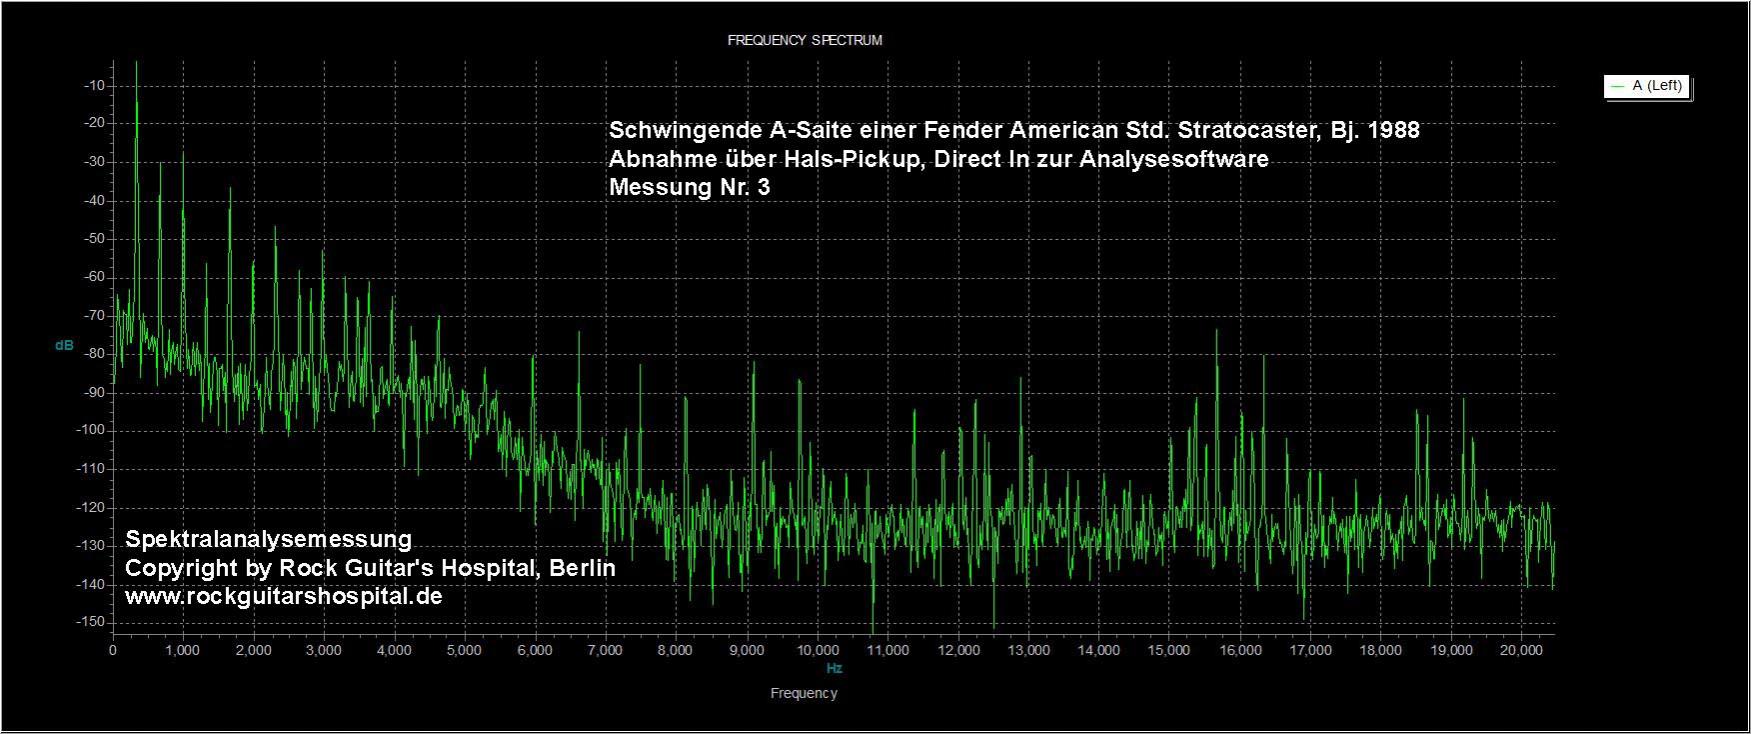Click the Schwingende A-Saite description line
This screenshot has width=1751, height=734.
pyautogui.click(x=1014, y=130)
